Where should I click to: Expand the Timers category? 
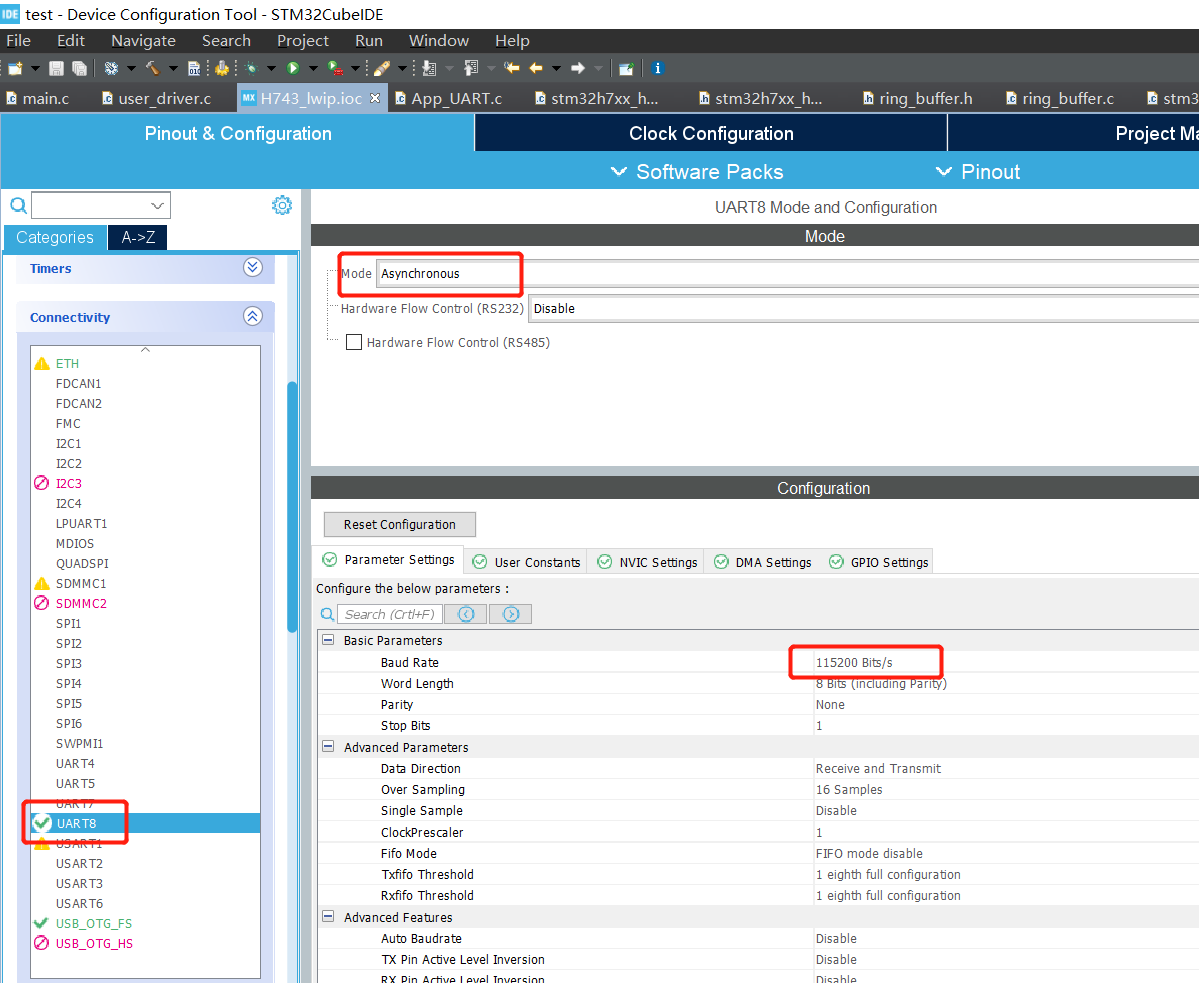[x=253, y=268]
